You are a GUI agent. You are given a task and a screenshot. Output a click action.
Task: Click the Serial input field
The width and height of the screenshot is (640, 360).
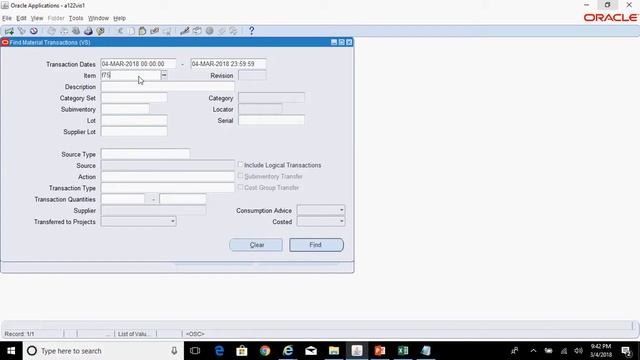271,120
